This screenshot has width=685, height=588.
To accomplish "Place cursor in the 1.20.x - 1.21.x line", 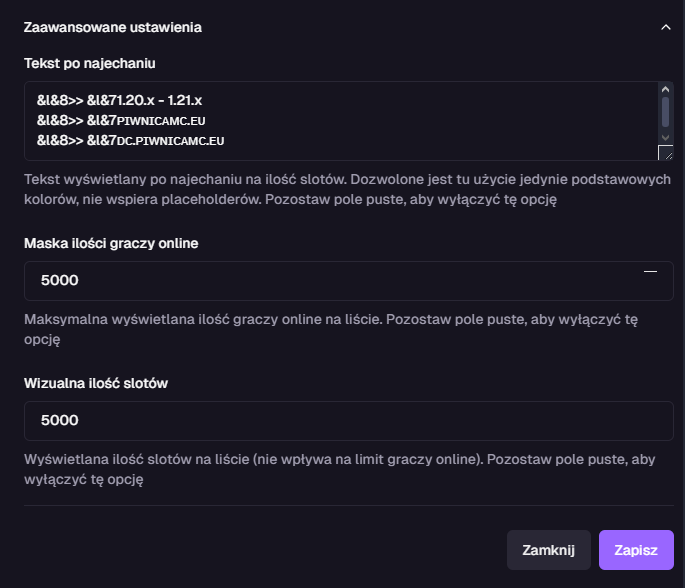I will click(x=120, y=101).
